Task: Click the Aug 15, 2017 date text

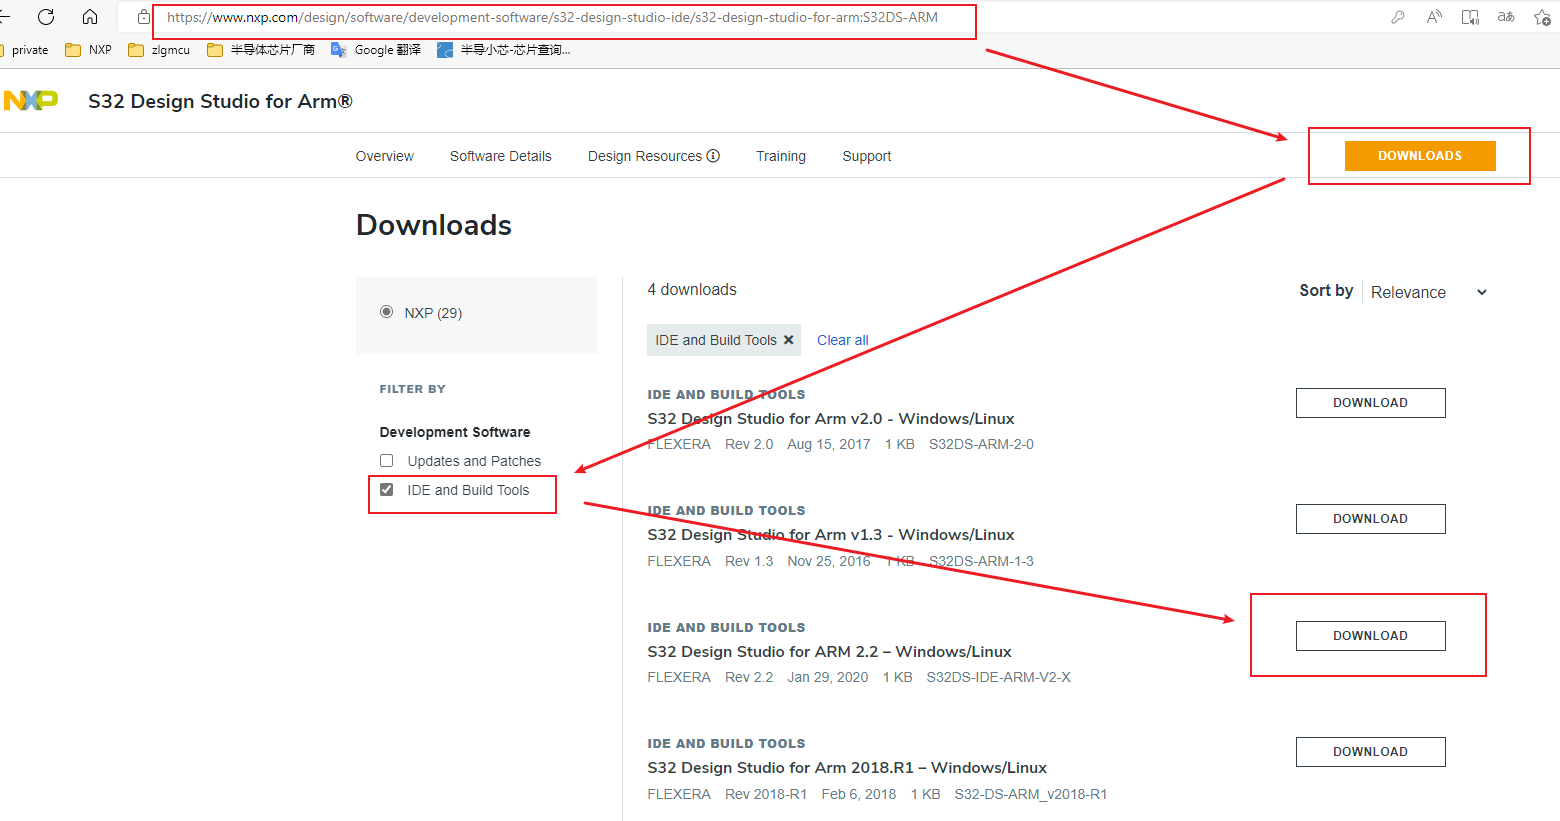Action: pos(829,444)
